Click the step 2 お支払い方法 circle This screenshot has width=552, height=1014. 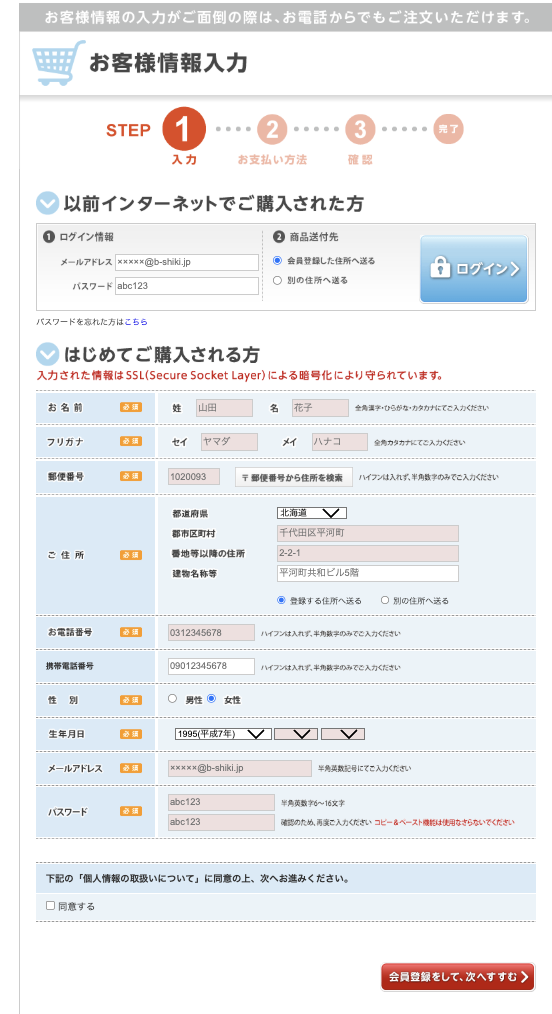click(x=272, y=129)
